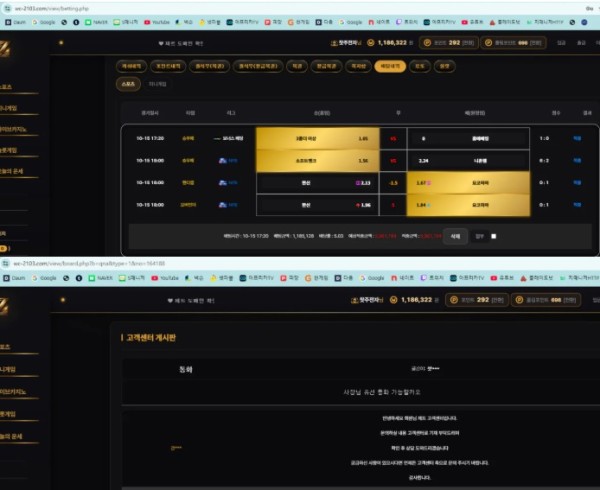Open the Daum bookmark in the lower browser

tap(15, 278)
